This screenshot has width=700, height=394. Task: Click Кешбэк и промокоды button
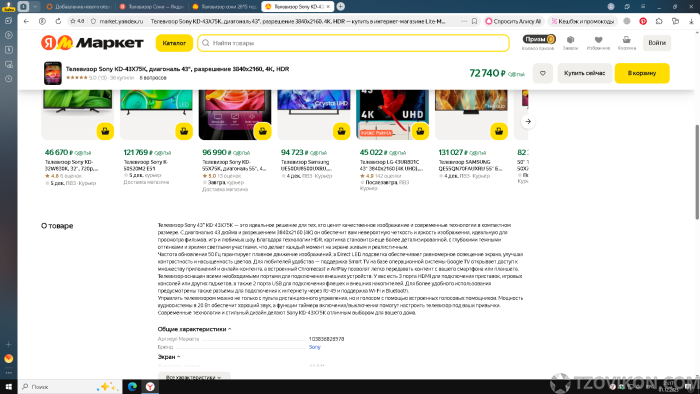pos(583,21)
